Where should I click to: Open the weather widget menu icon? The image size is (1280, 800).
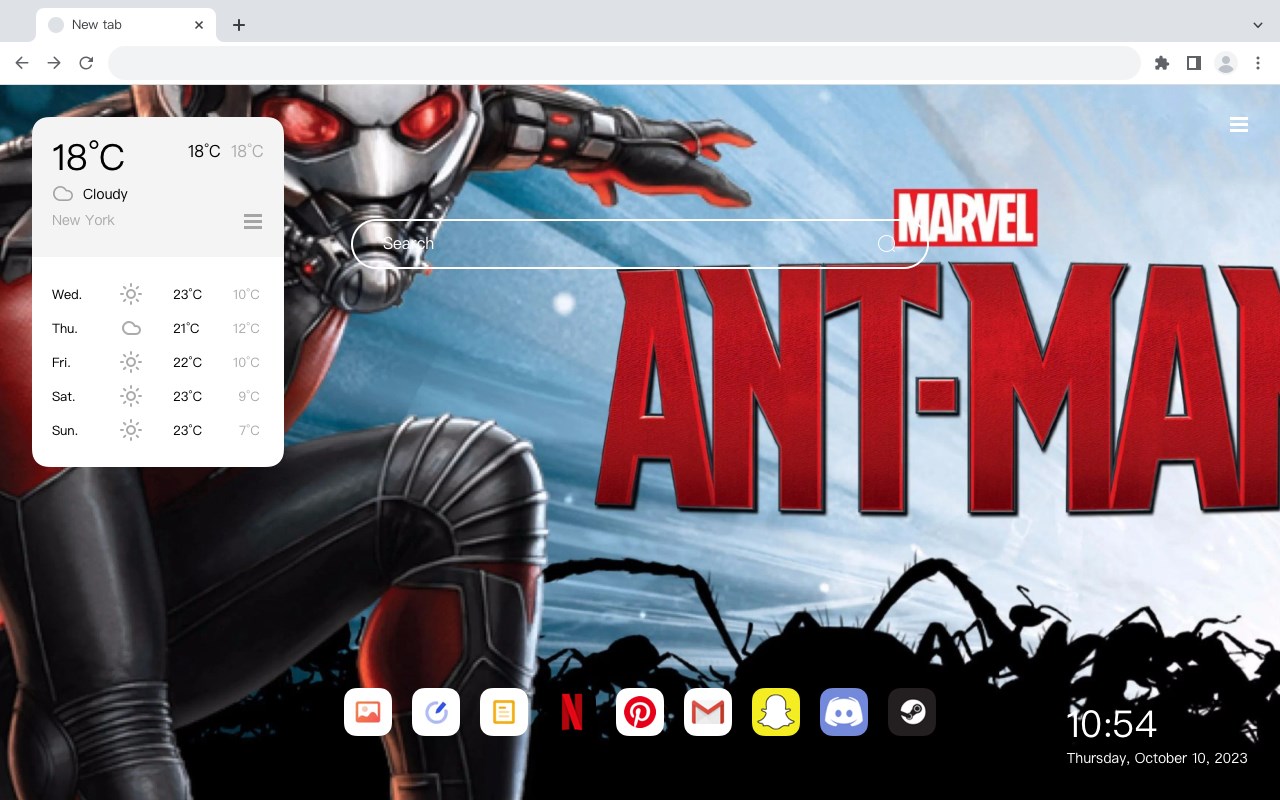click(x=253, y=221)
